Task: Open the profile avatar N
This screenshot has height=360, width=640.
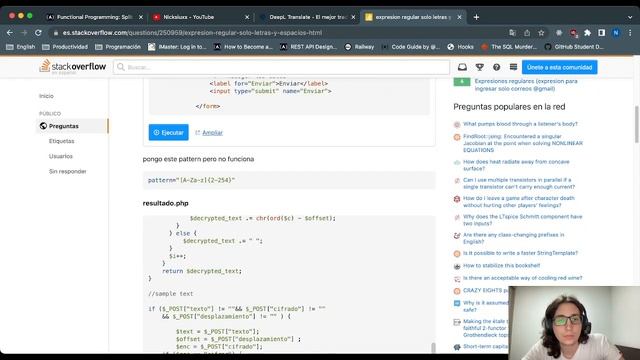Action: [x=616, y=33]
